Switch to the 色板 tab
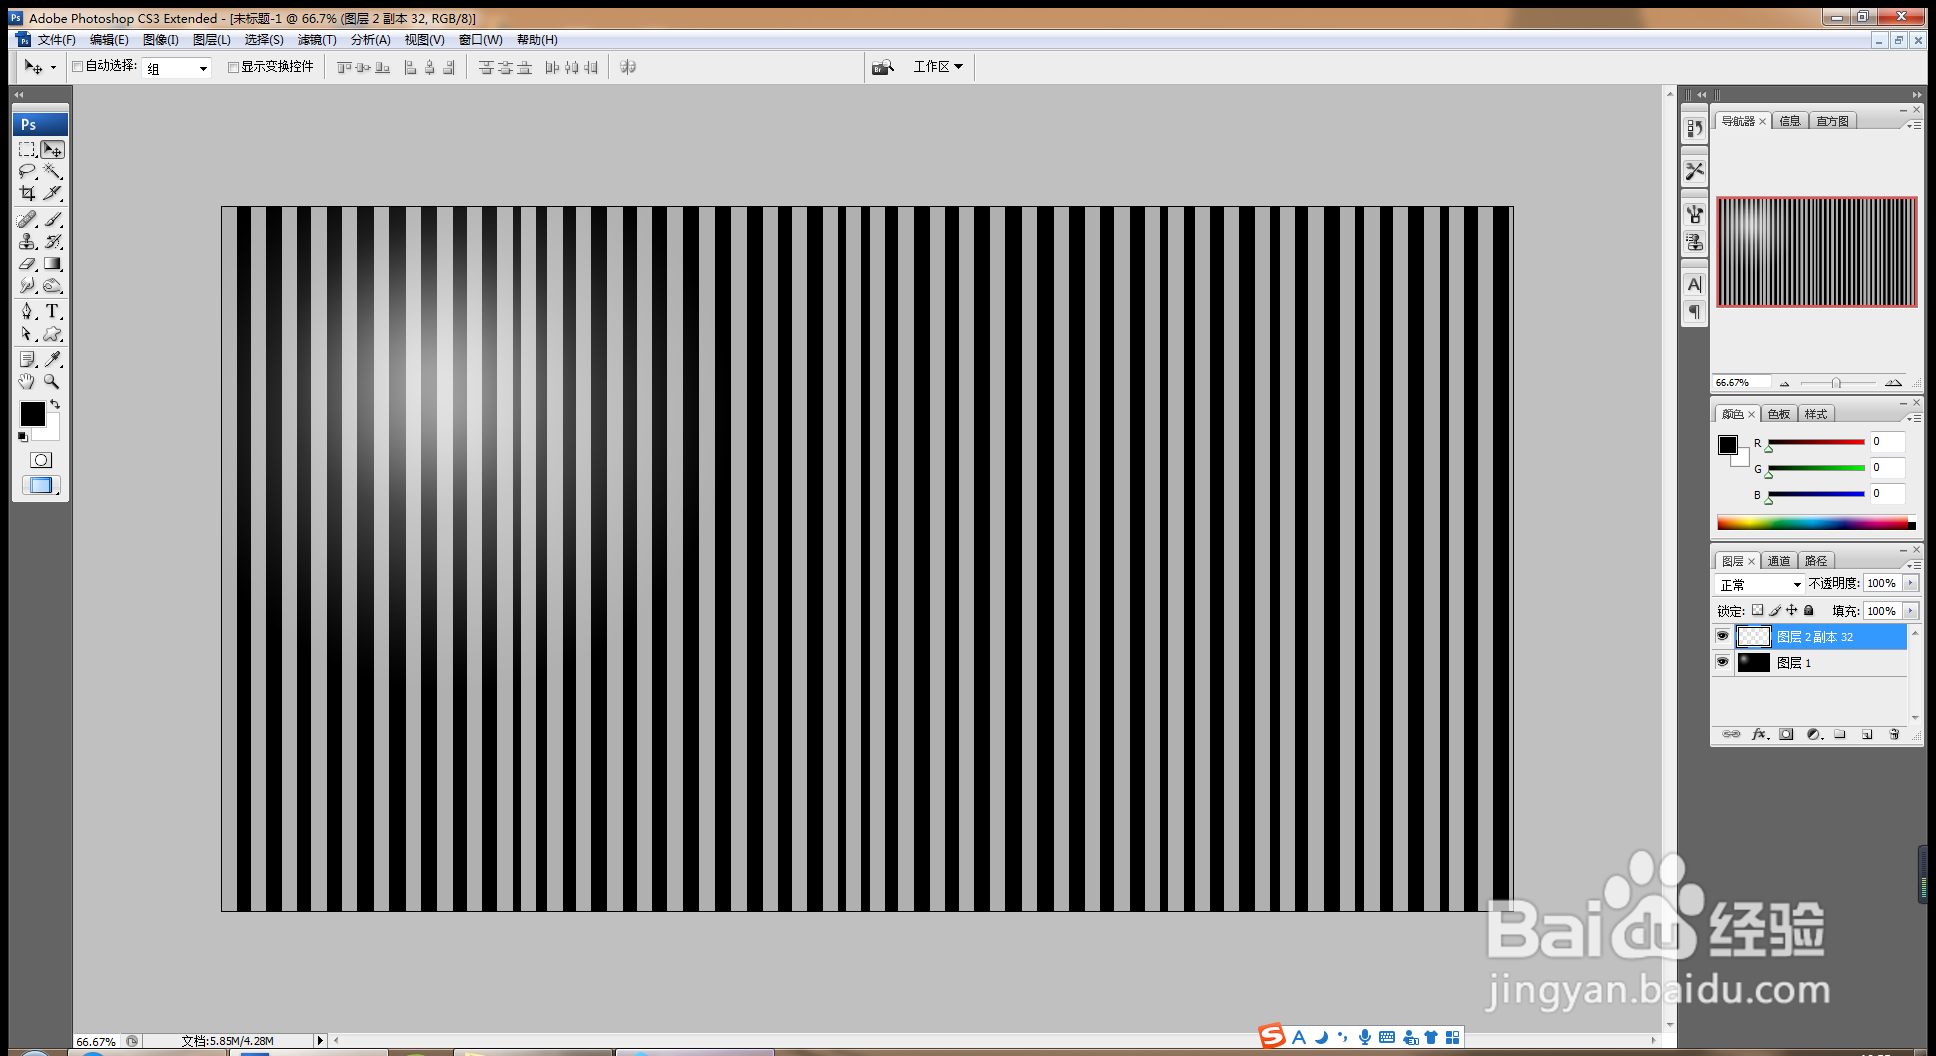 pos(1778,414)
